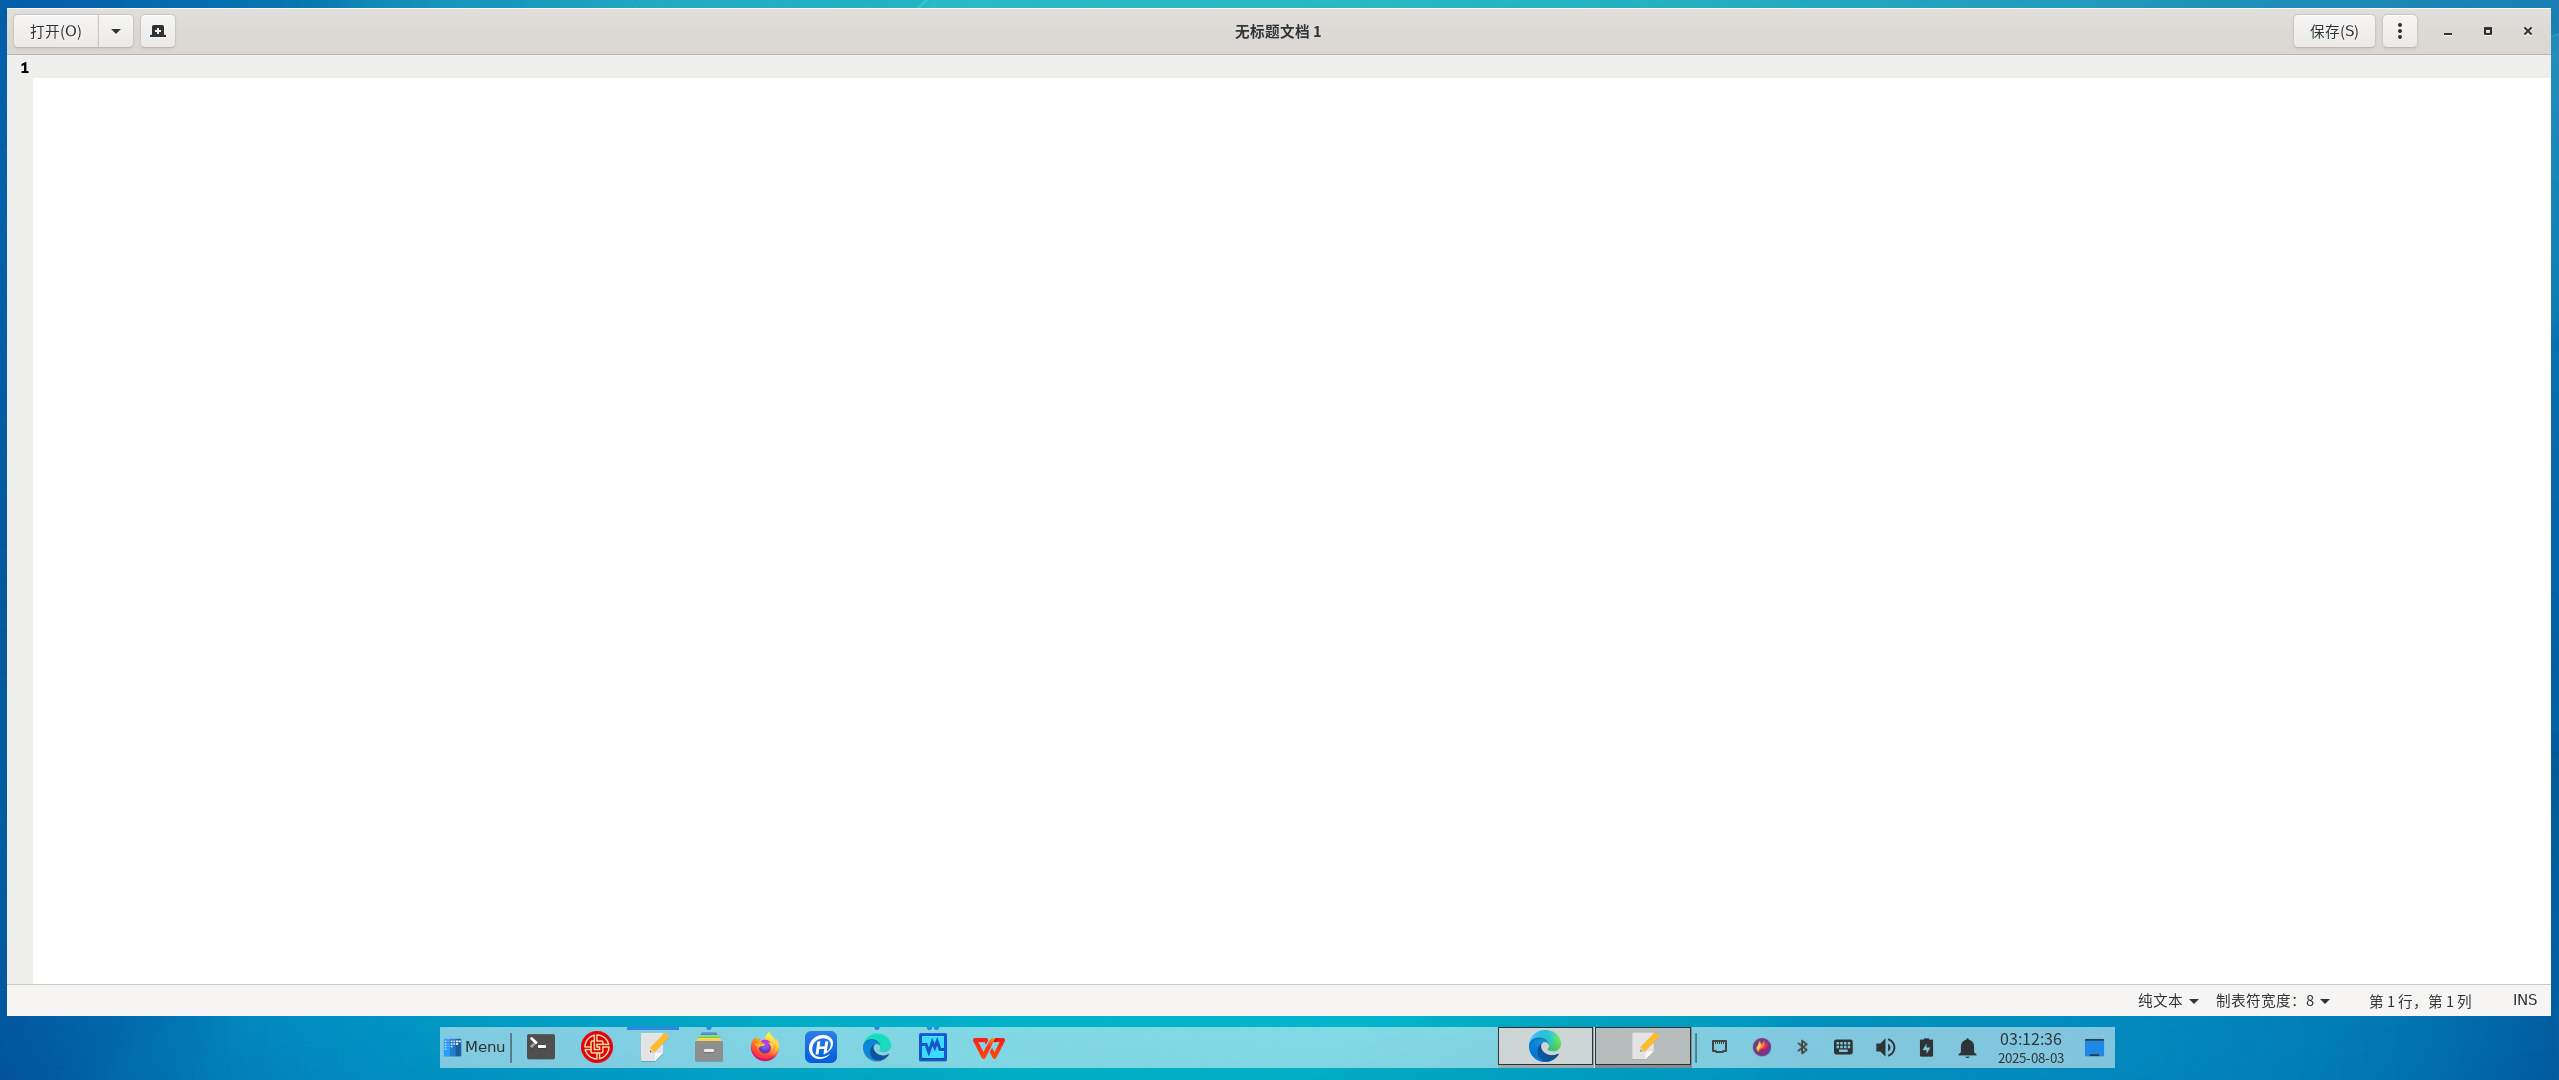Open the 制表符宽度 tab width dropdown
Image resolution: width=2559 pixels, height=1080 pixels.
pos(2272,1001)
